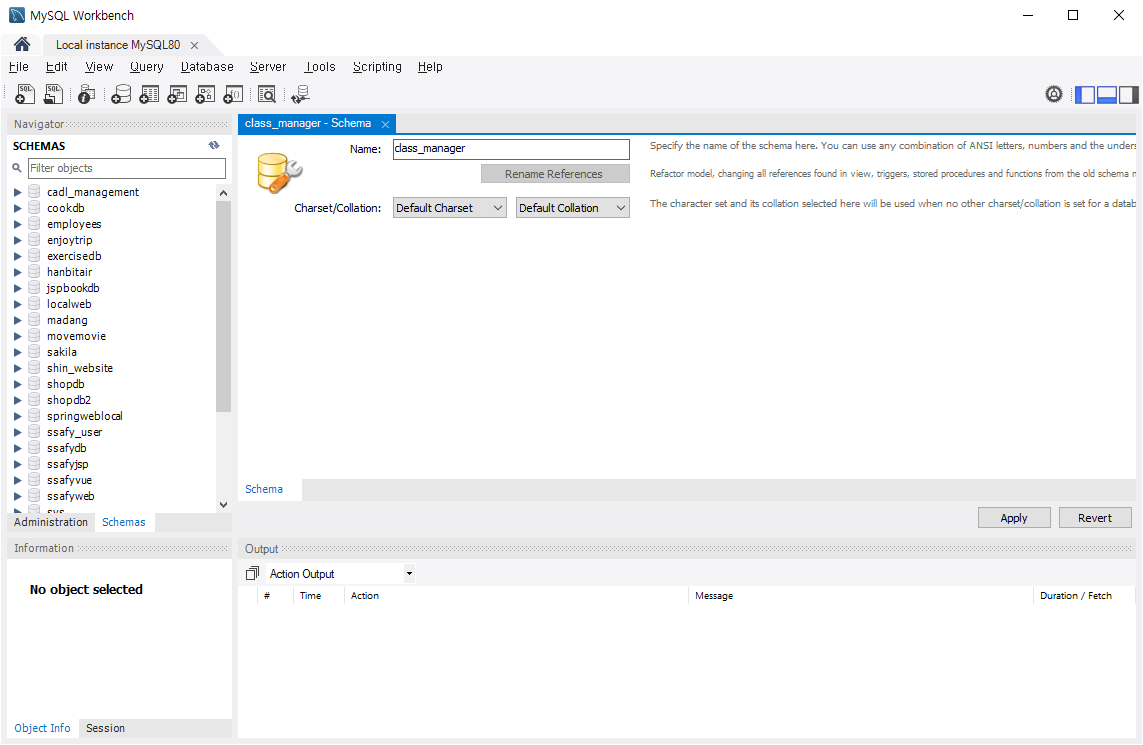
Task: Open the Default Charset dropdown
Action: [449, 208]
